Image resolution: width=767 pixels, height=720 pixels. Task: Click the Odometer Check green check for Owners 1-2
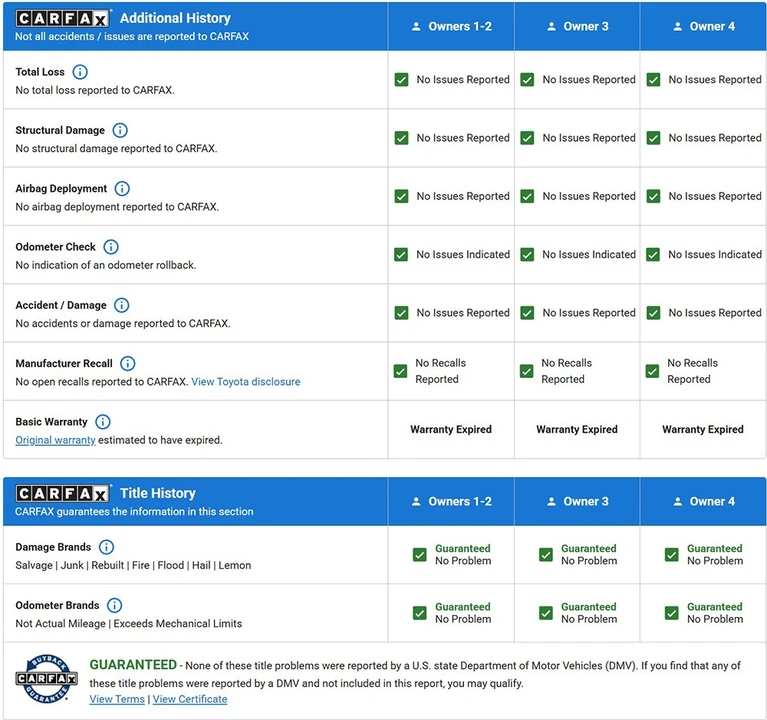click(x=401, y=254)
